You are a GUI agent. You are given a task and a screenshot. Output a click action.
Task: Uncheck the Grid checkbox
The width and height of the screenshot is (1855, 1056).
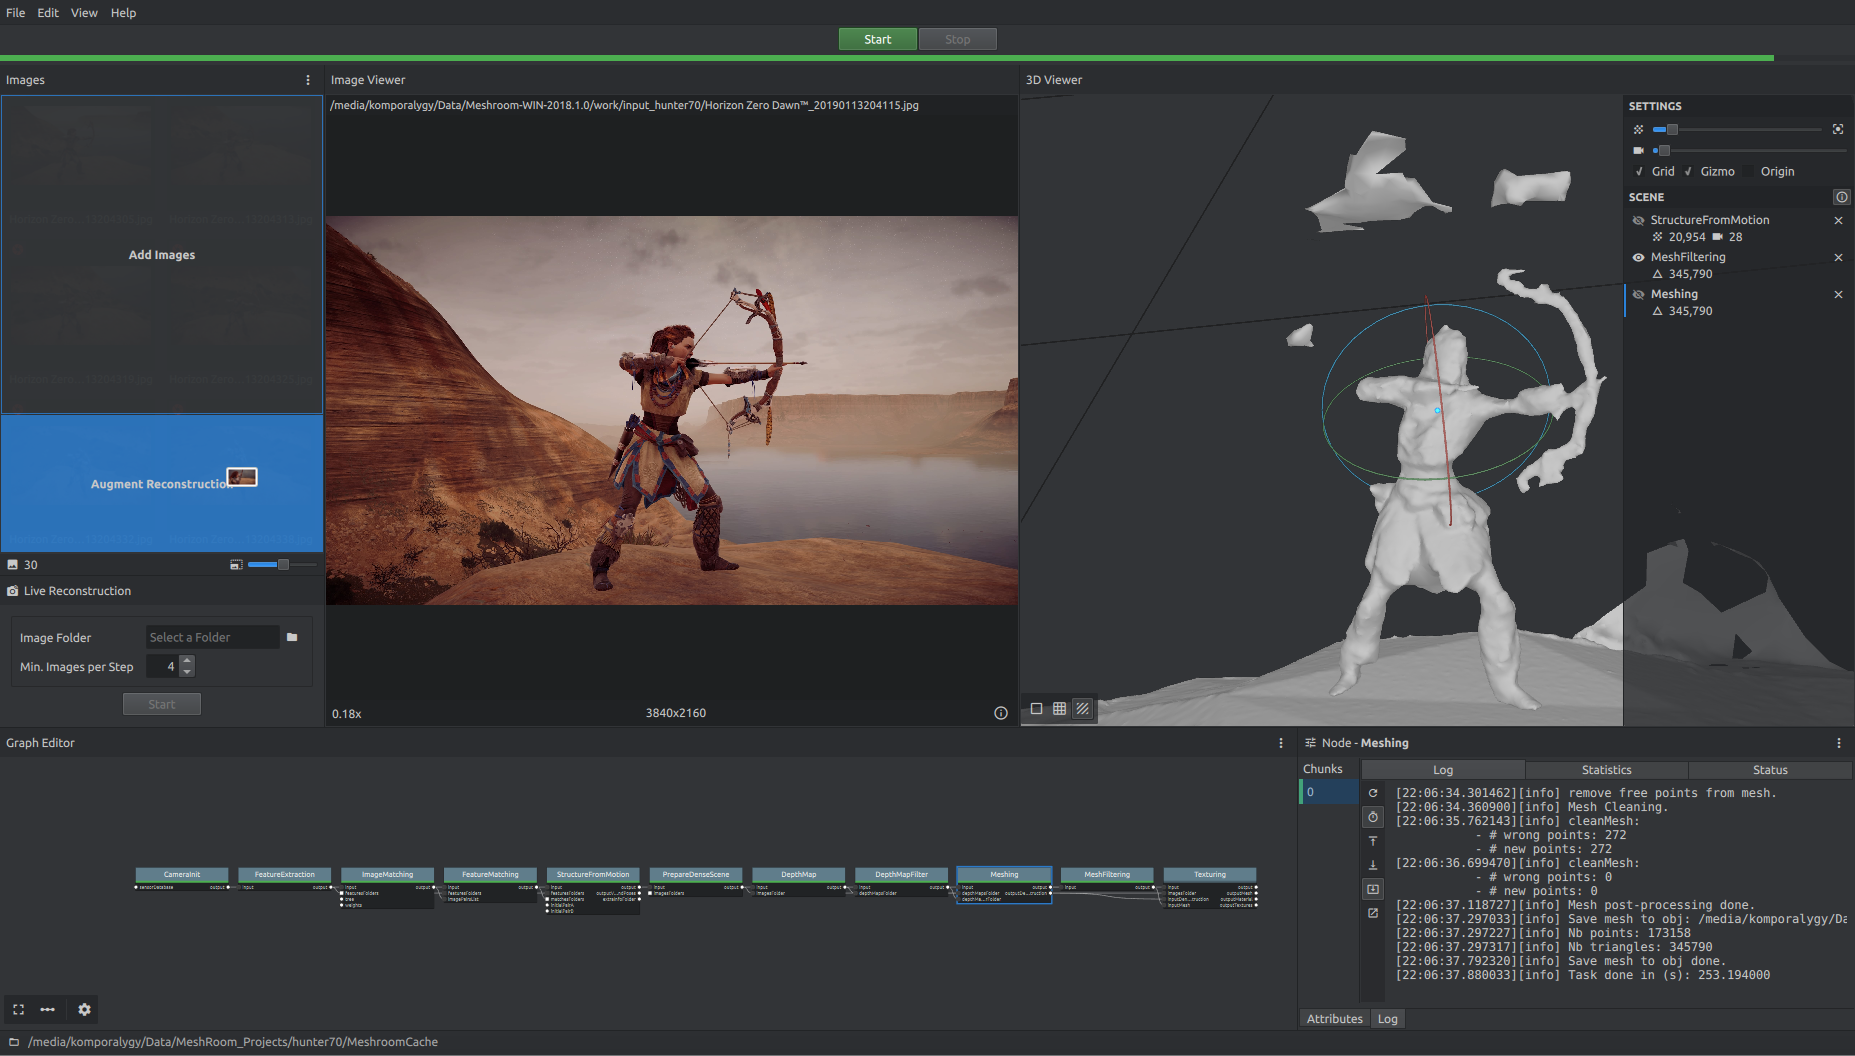(1639, 171)
